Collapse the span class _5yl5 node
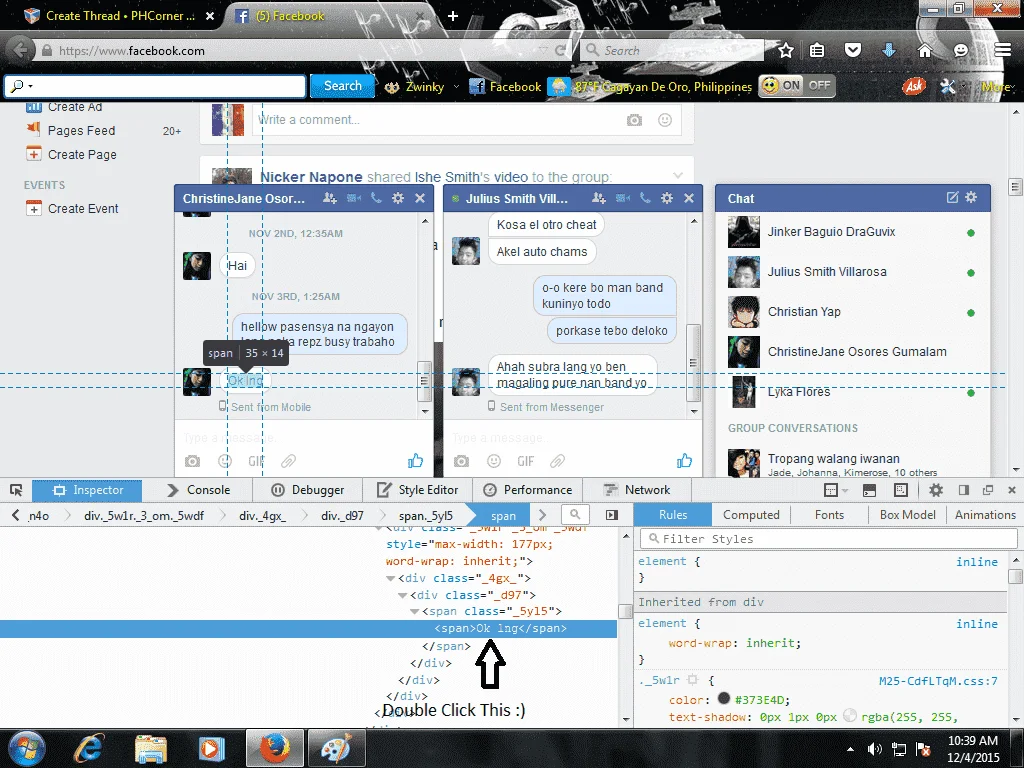 pyautogui.click(x=414, y=611)
